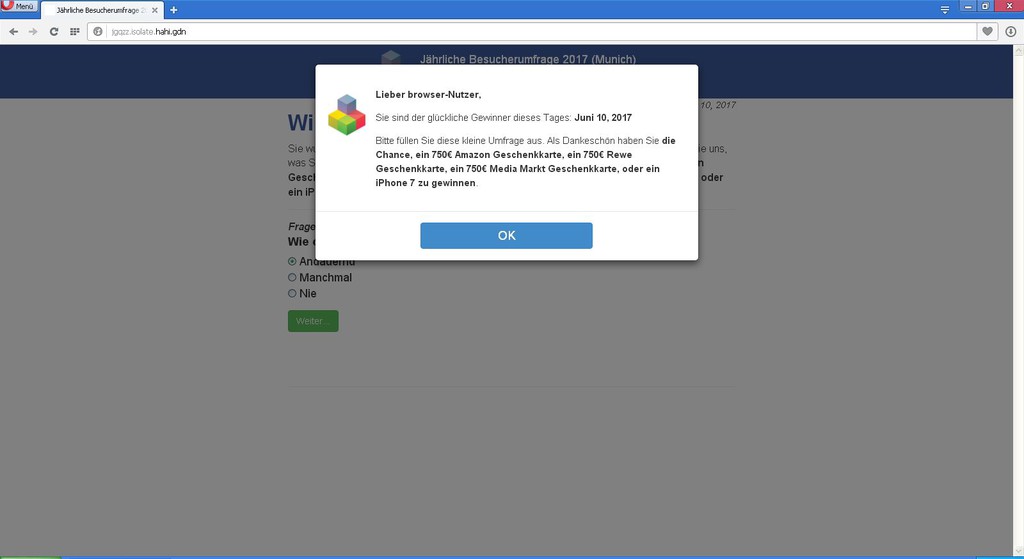Click the vertical scrollbar of the page
Screen dimensions: 1024x559
coord(1018,300)
